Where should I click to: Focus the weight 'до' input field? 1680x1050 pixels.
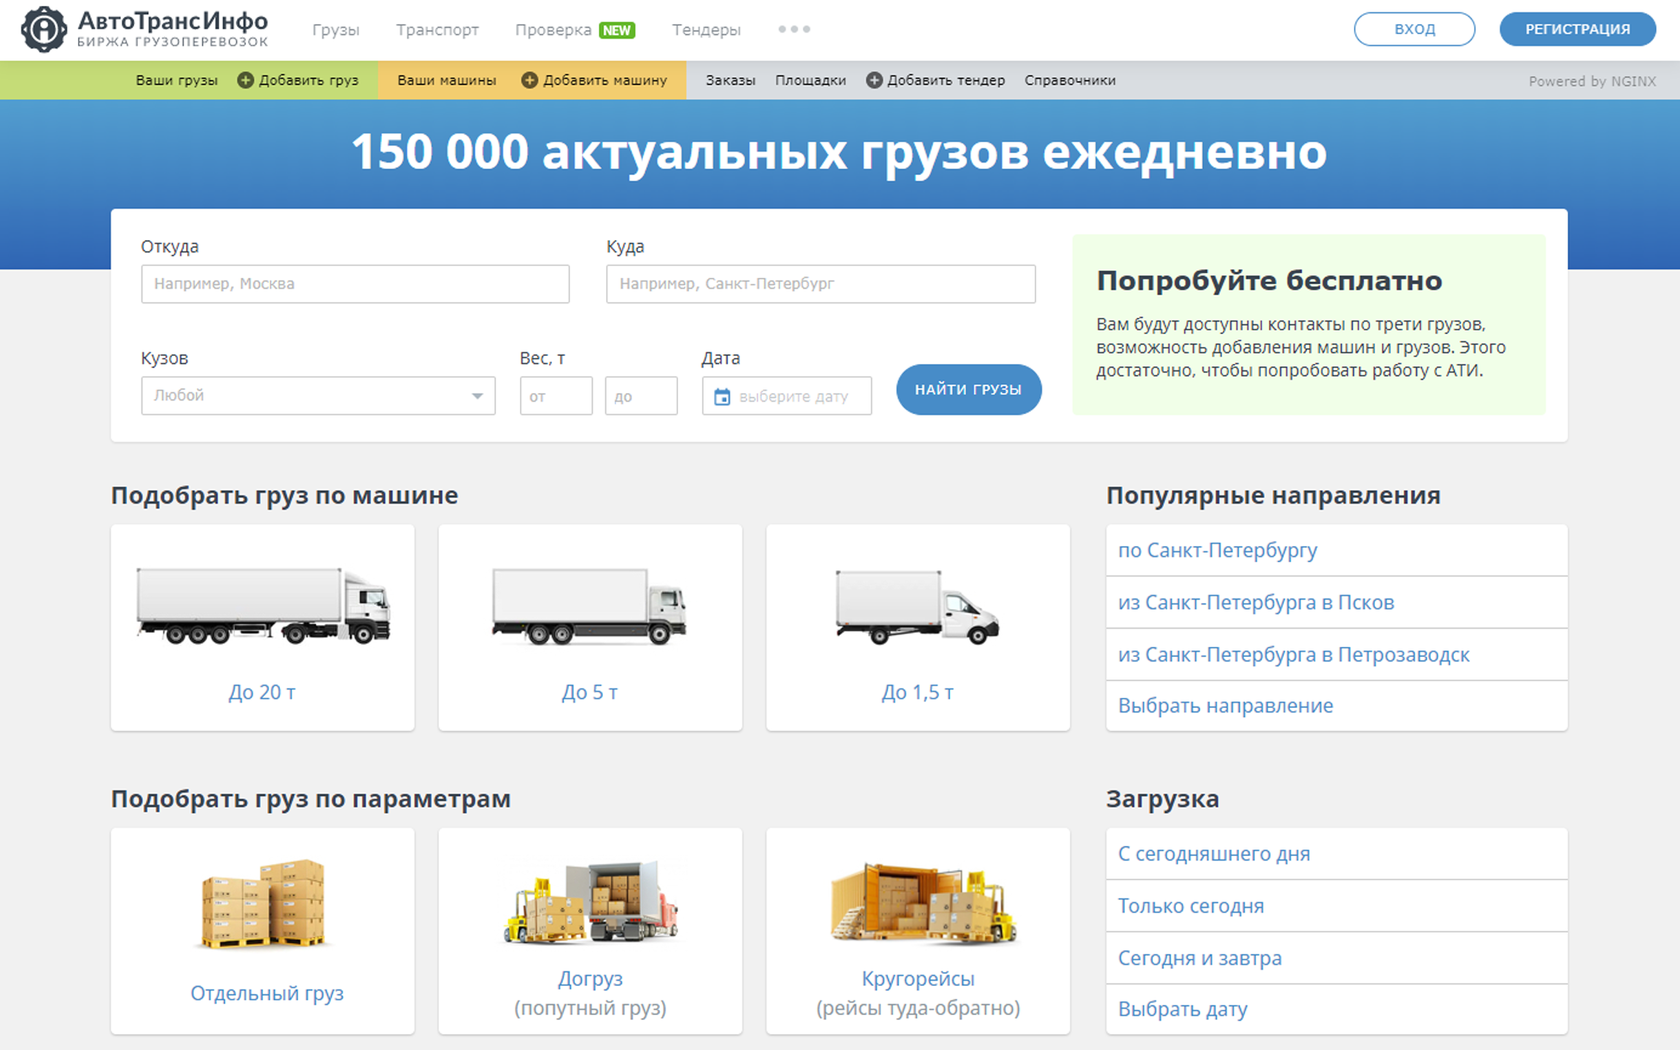[641, 396]
